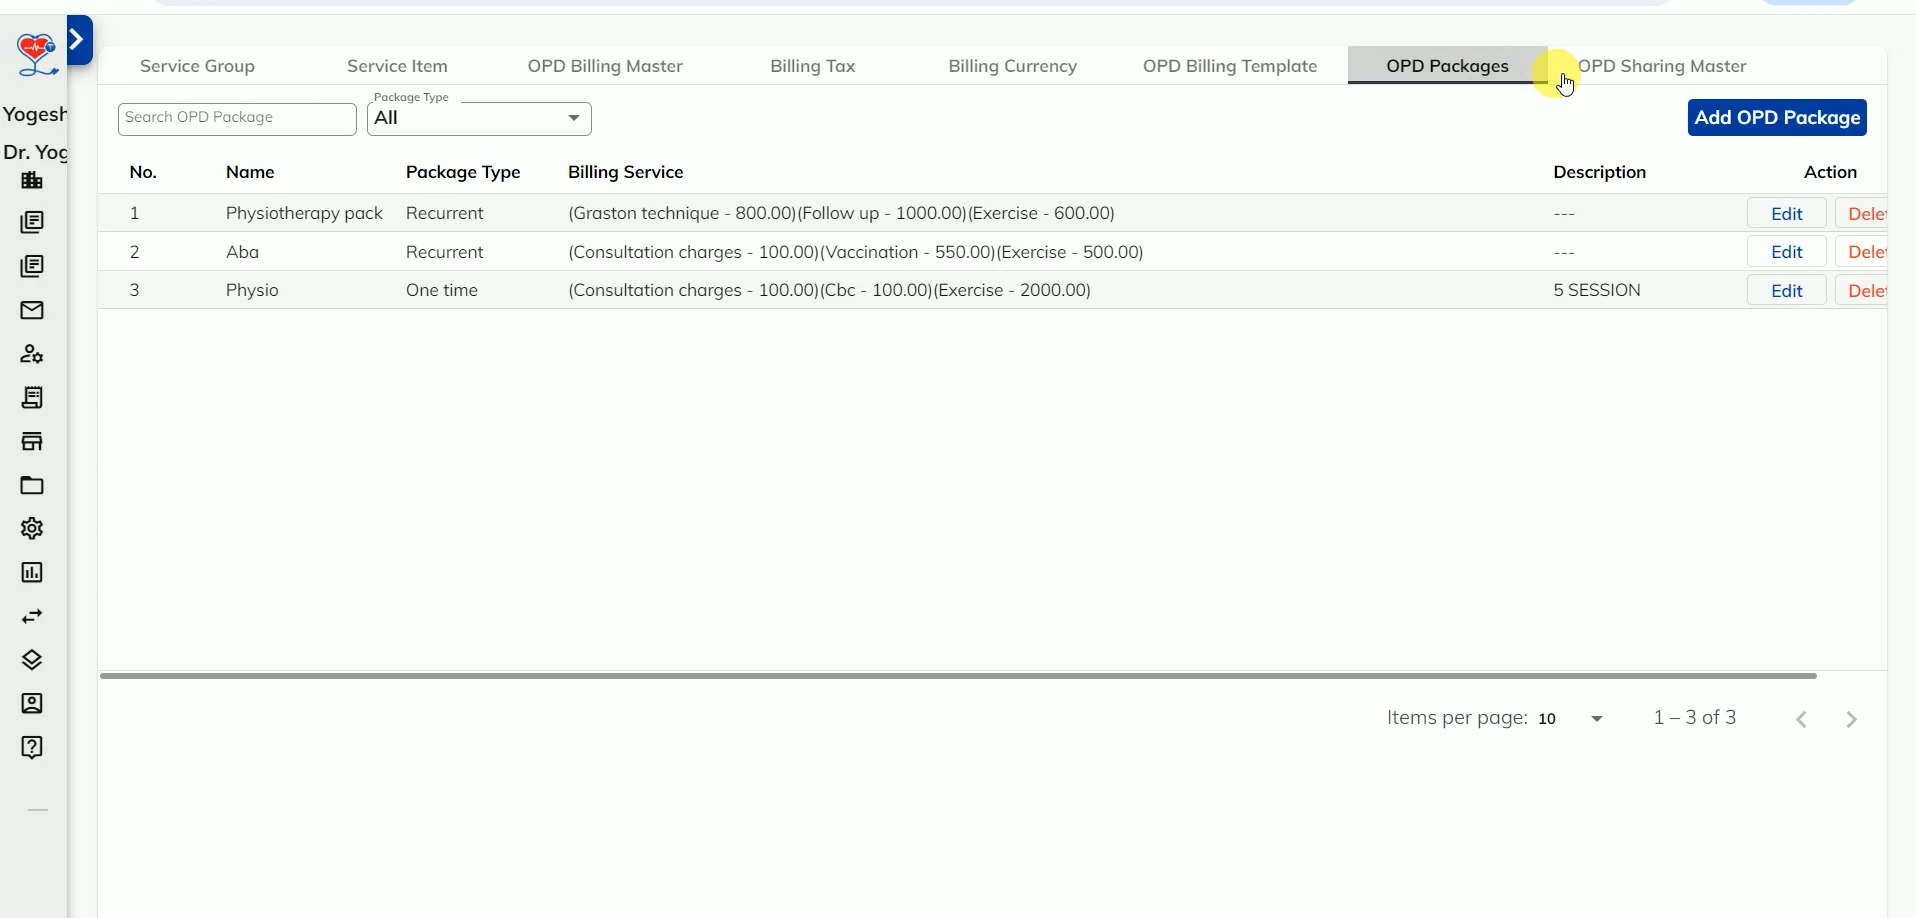The height and width of the screenshot is (918, 1916).
Task: Open the settings gear in sidebar
Action: 32,528
